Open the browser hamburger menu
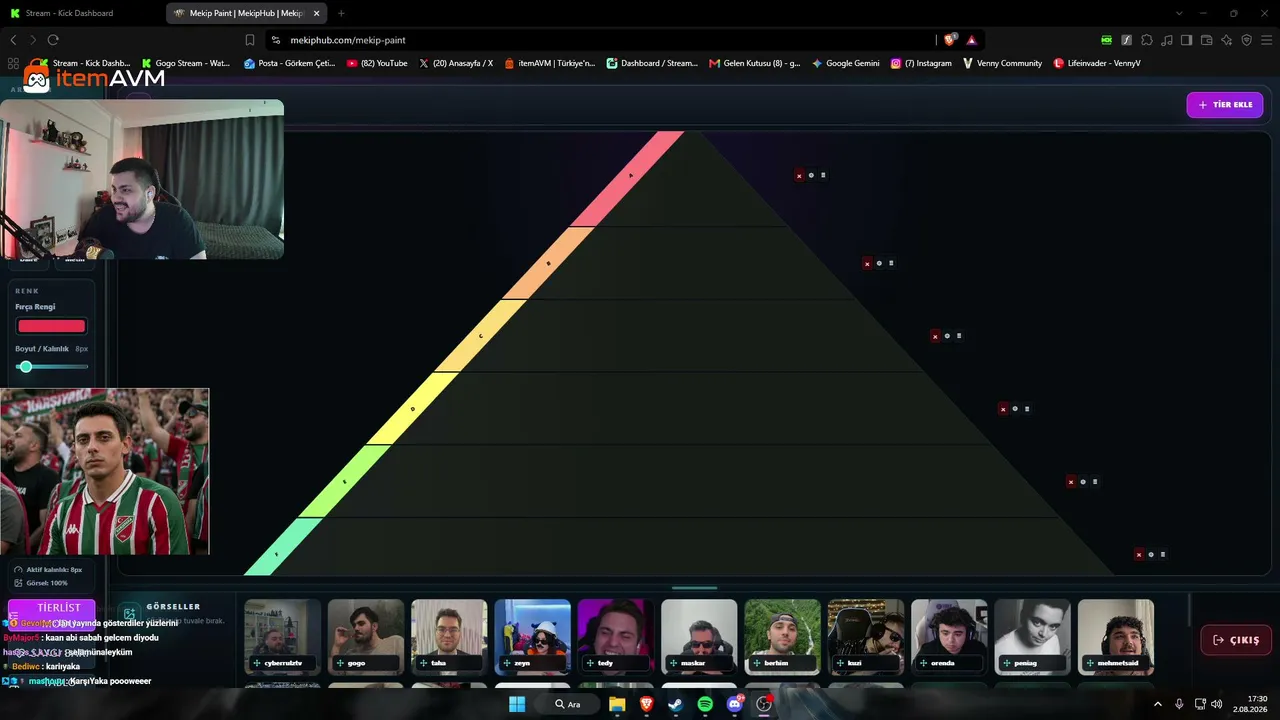1280x720 pixels. point(1267,40)
